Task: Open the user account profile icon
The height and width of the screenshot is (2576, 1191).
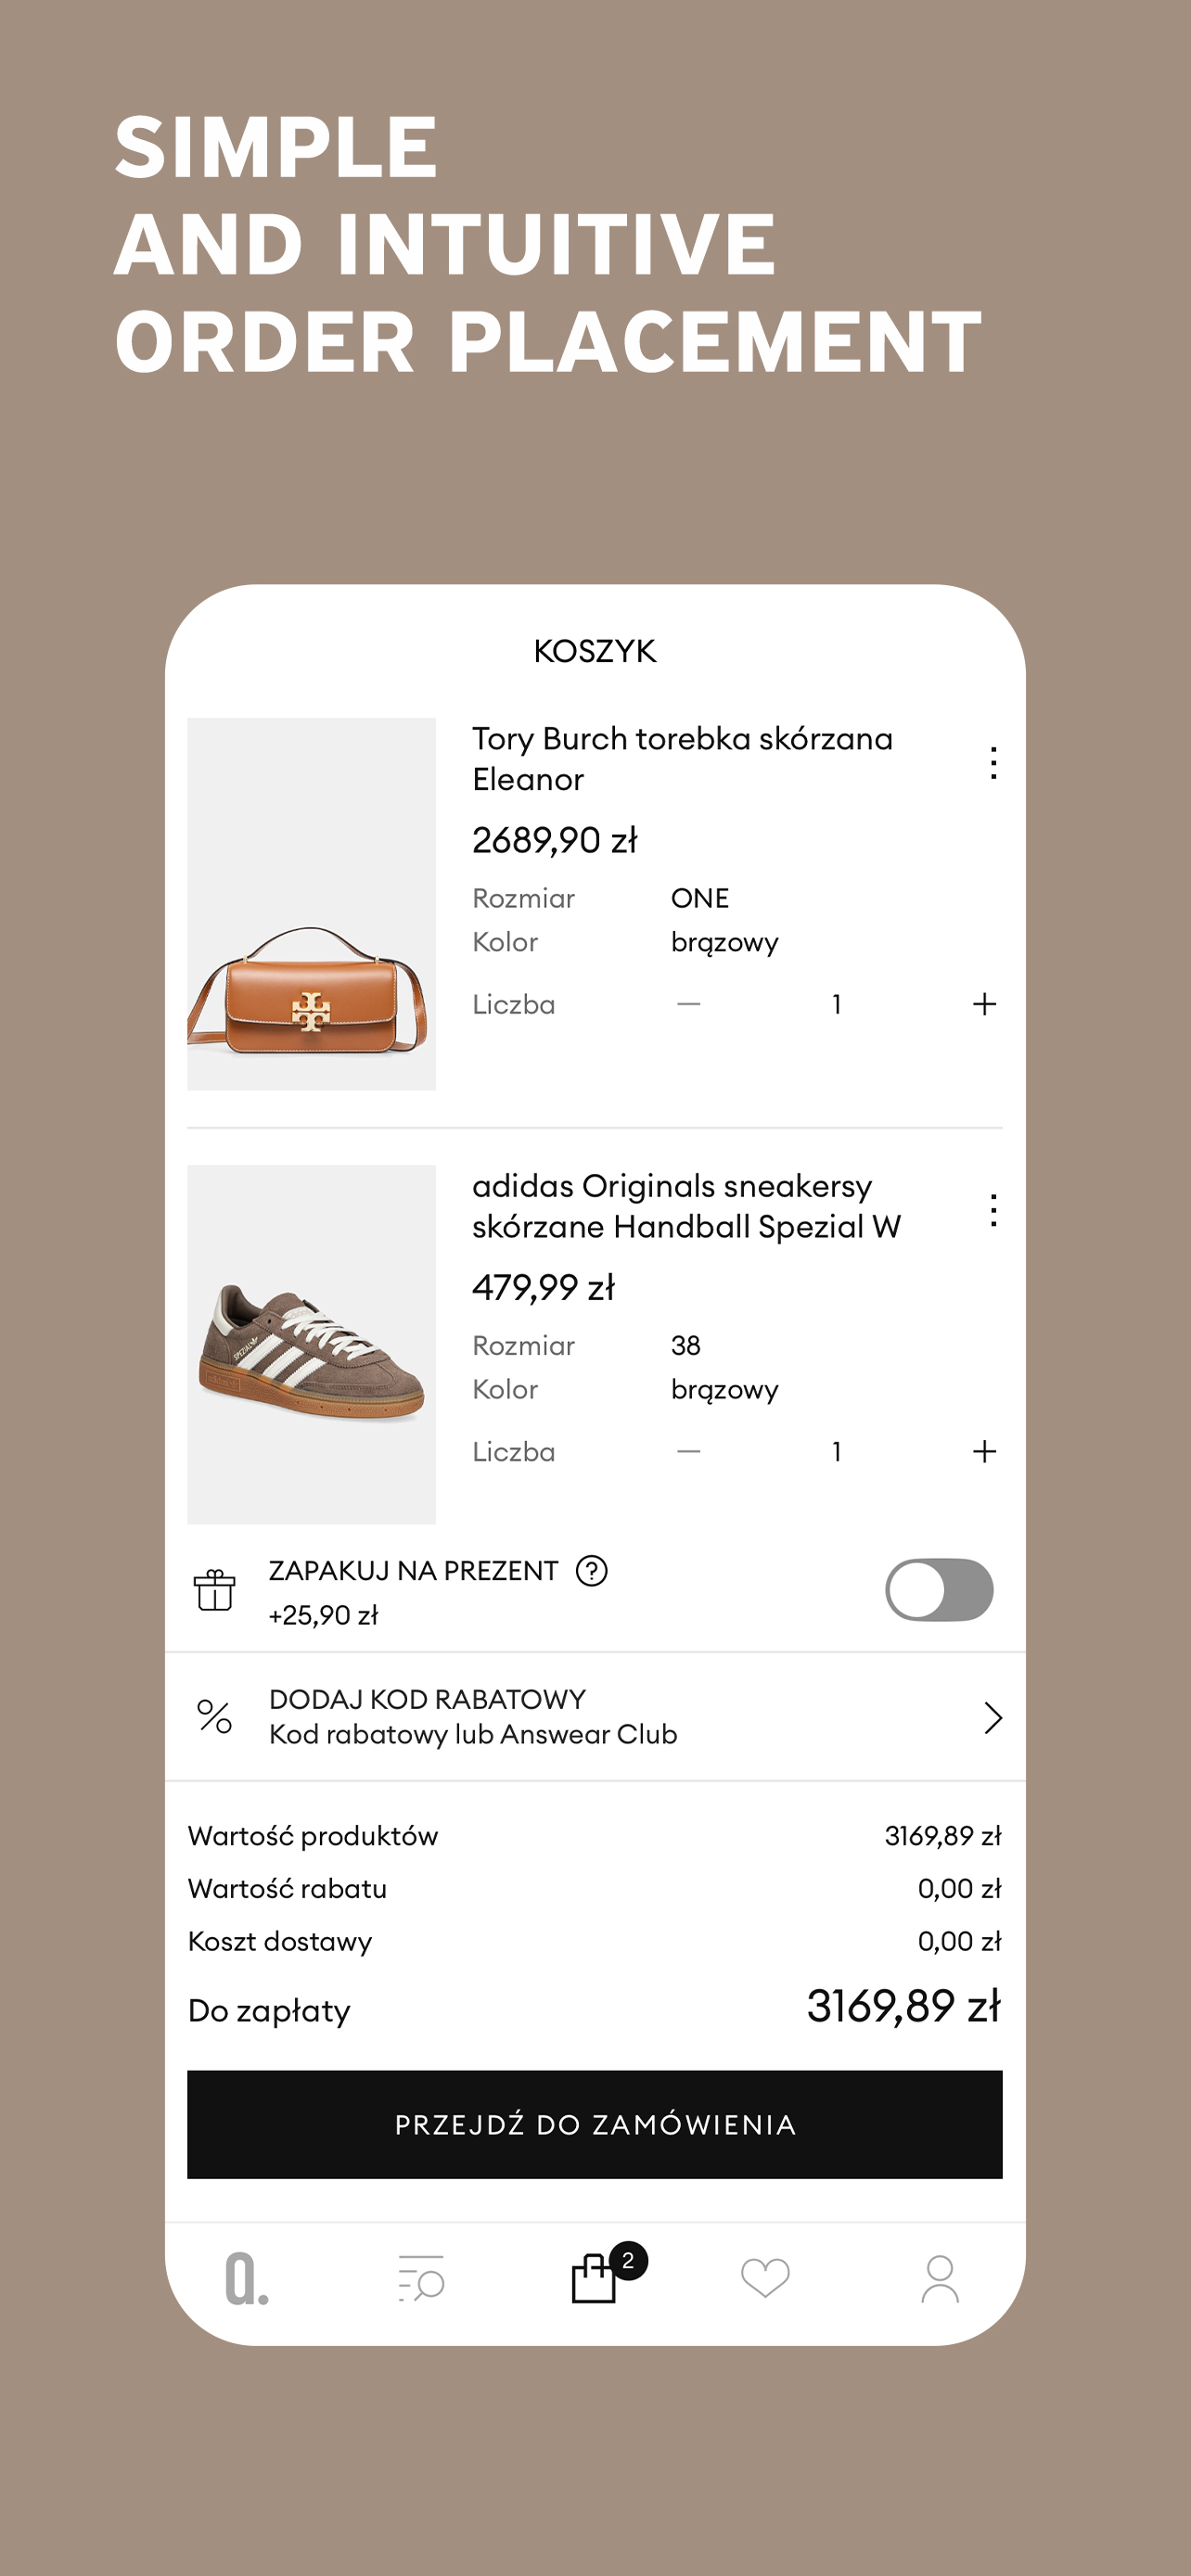Action: 939,2279
